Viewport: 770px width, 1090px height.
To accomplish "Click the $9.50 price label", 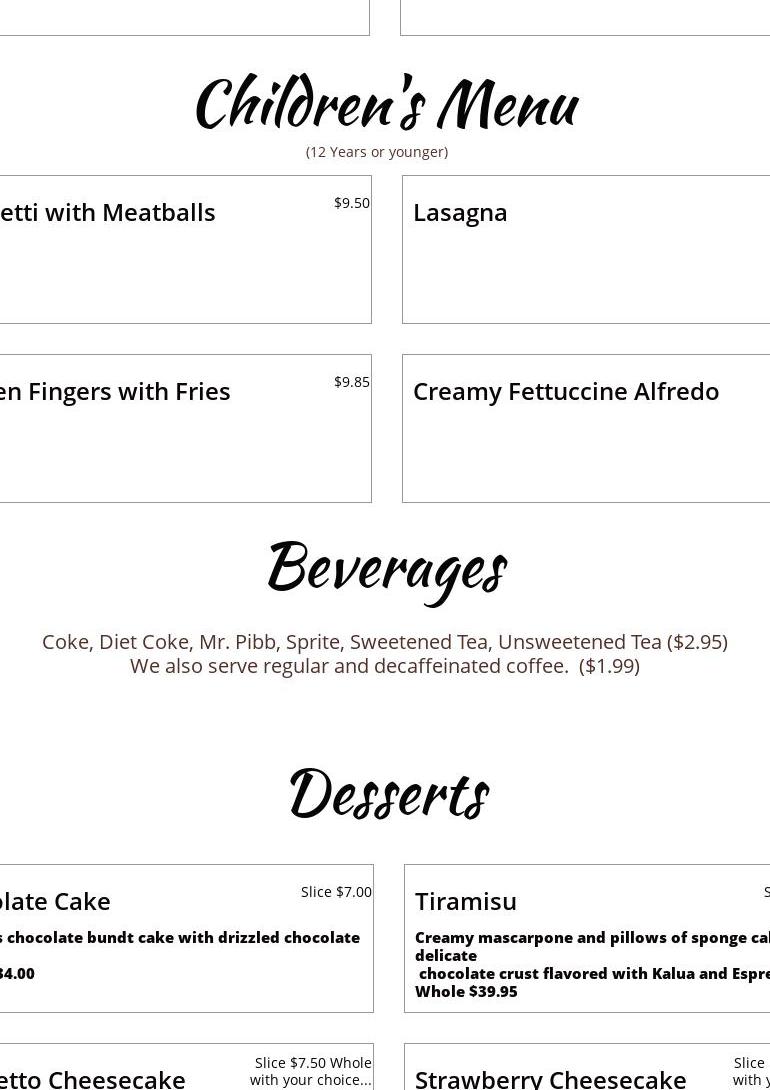I will coord(352,203).
